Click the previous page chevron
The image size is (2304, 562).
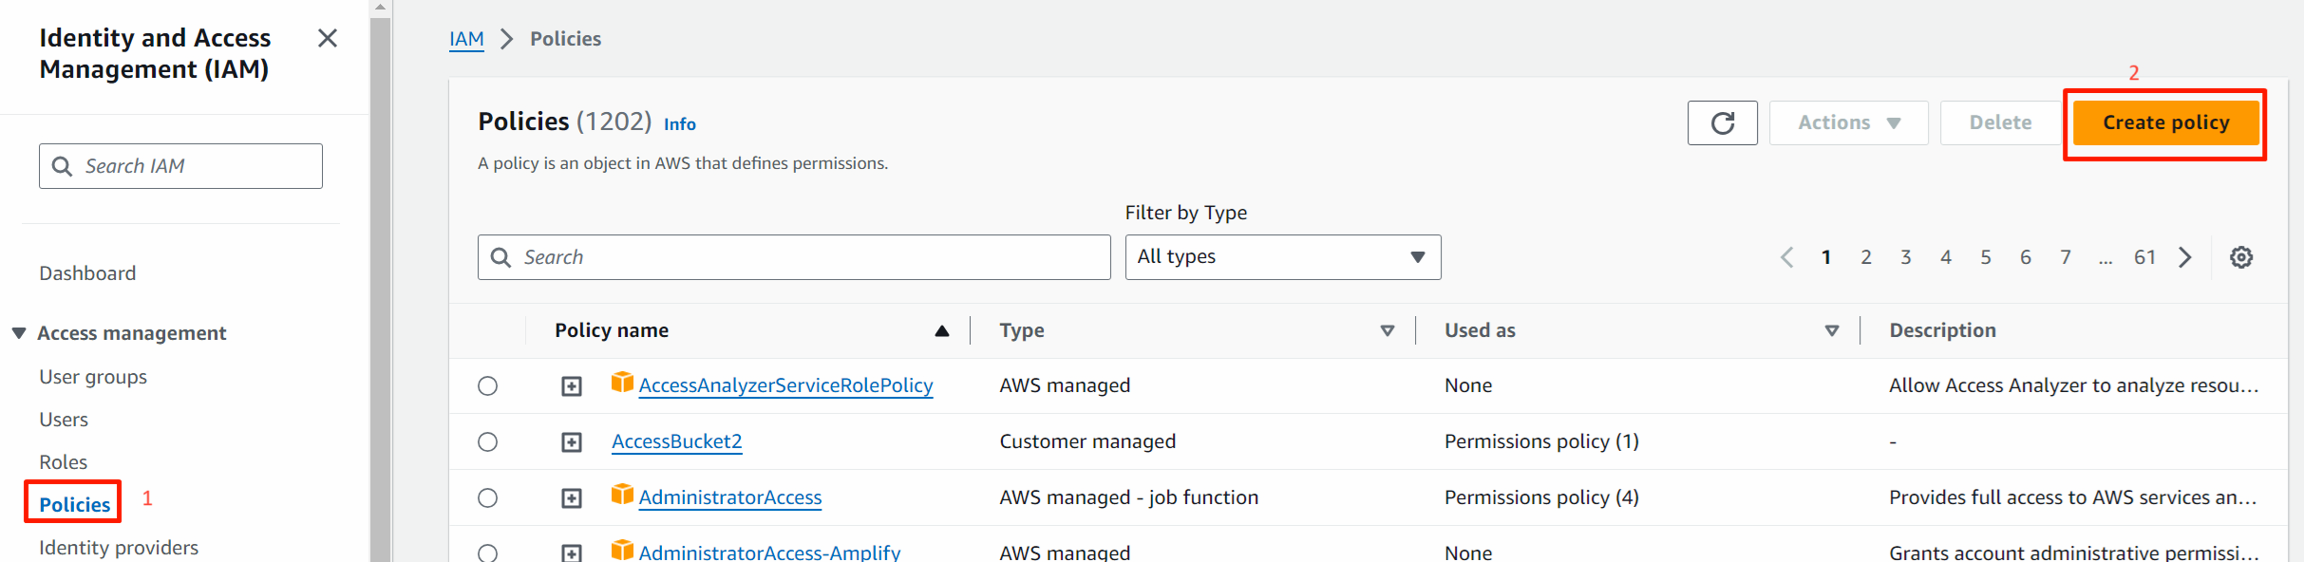click(x=1786, y=257)
